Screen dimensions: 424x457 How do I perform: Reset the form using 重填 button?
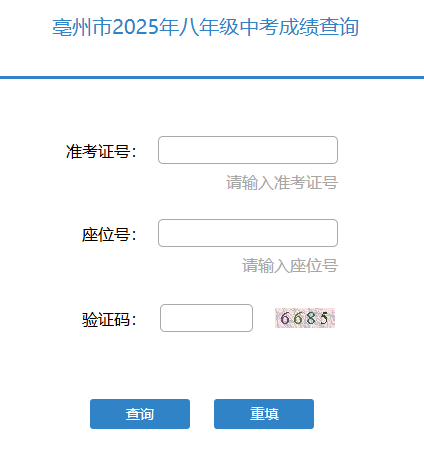pos(264,414)
